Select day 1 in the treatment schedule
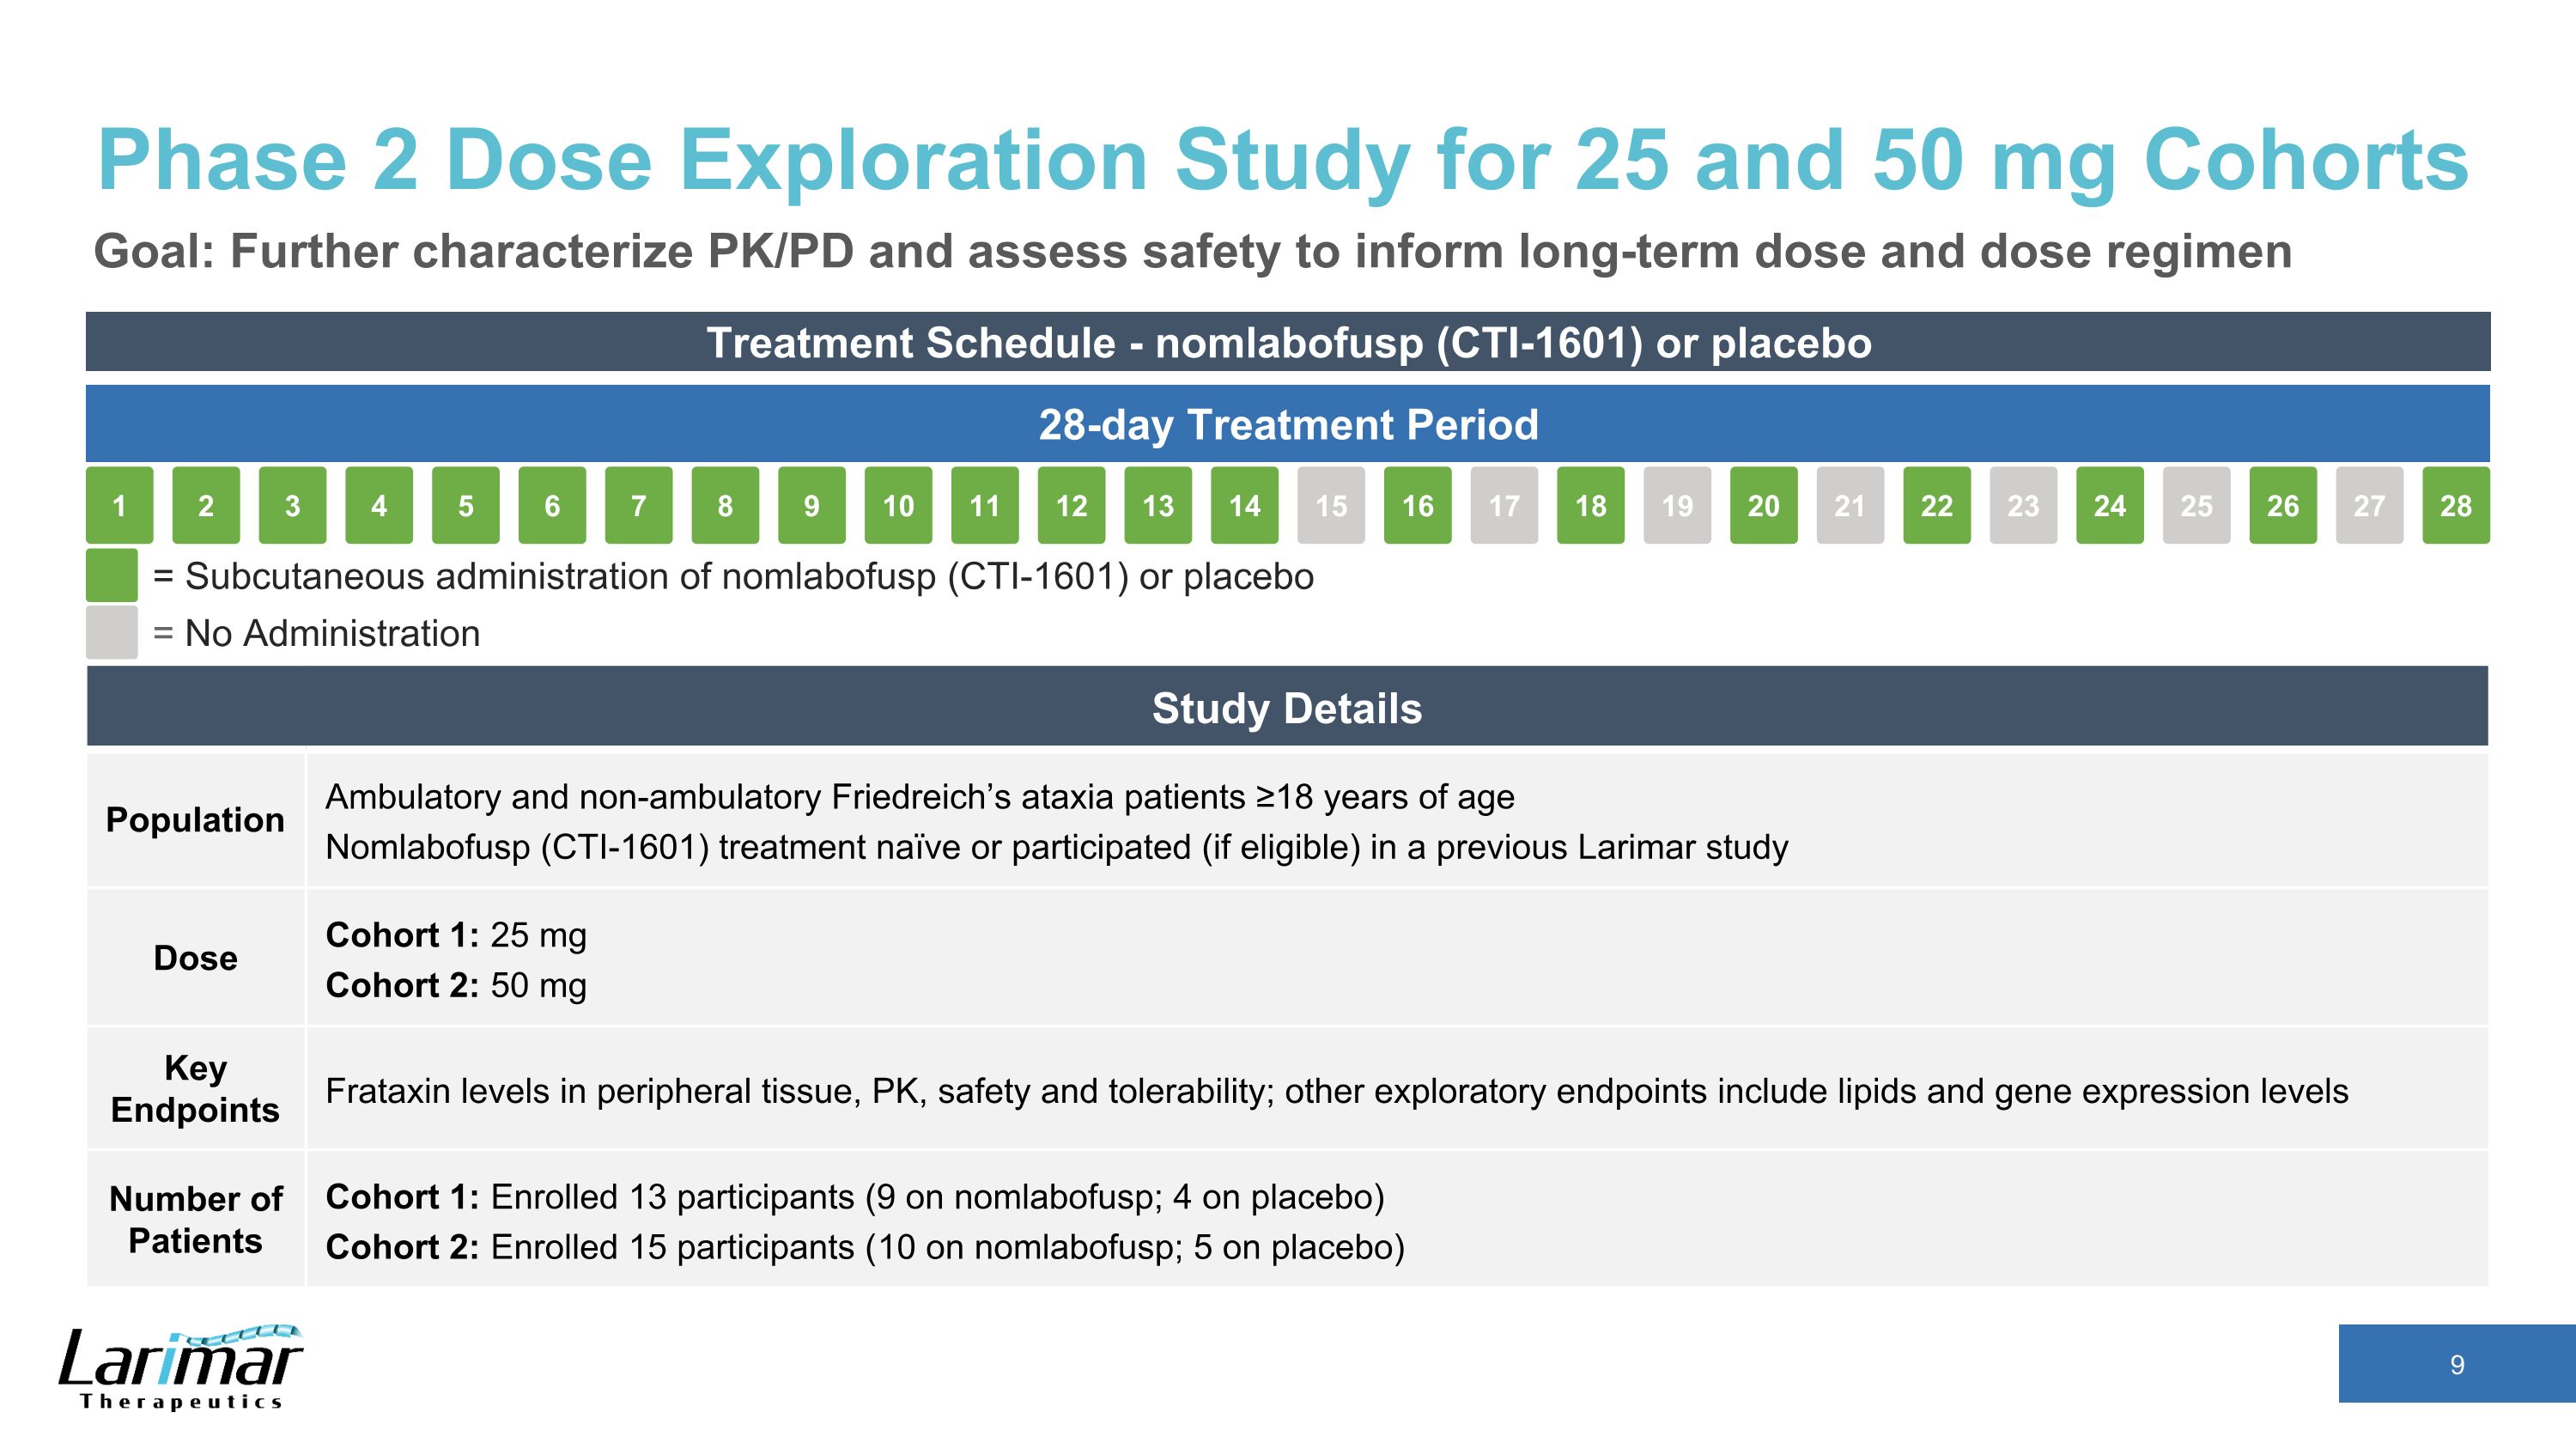 click(x=120, y=506)
